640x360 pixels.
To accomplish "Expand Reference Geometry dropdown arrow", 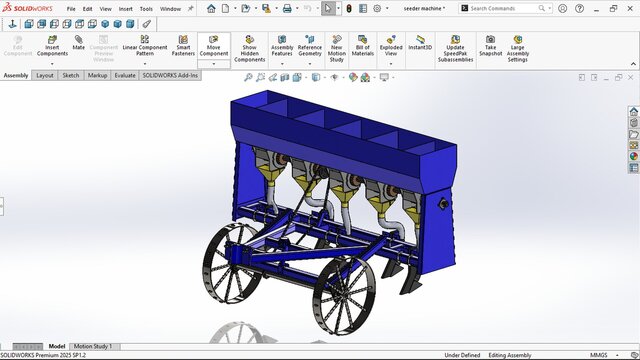I will (310, 64).
